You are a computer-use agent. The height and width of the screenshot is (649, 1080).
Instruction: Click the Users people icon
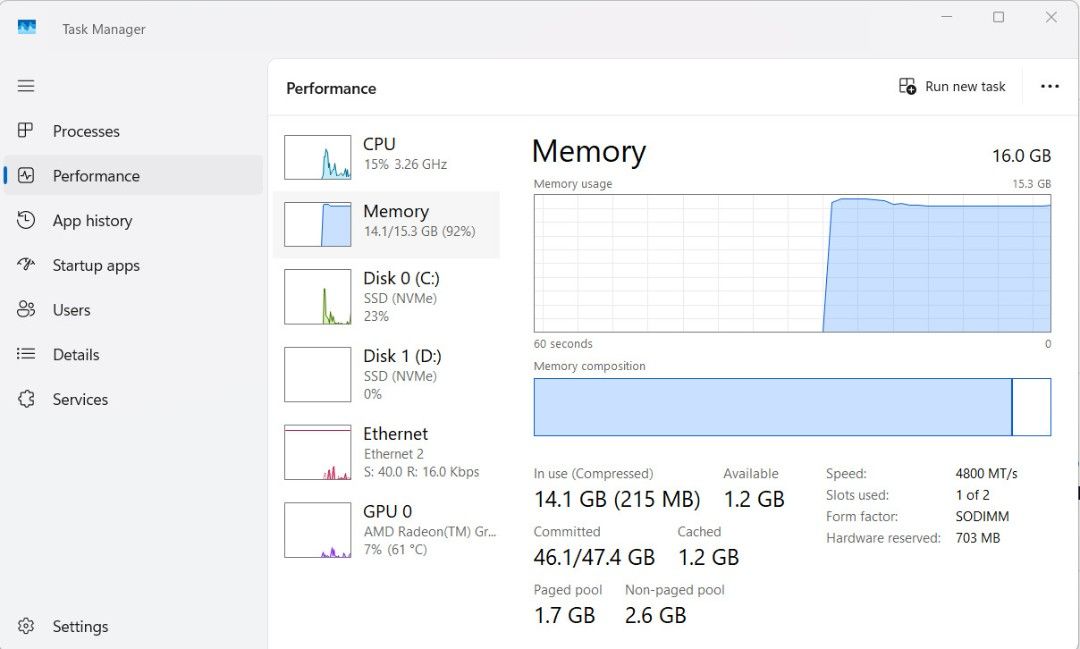pos(26,309)
